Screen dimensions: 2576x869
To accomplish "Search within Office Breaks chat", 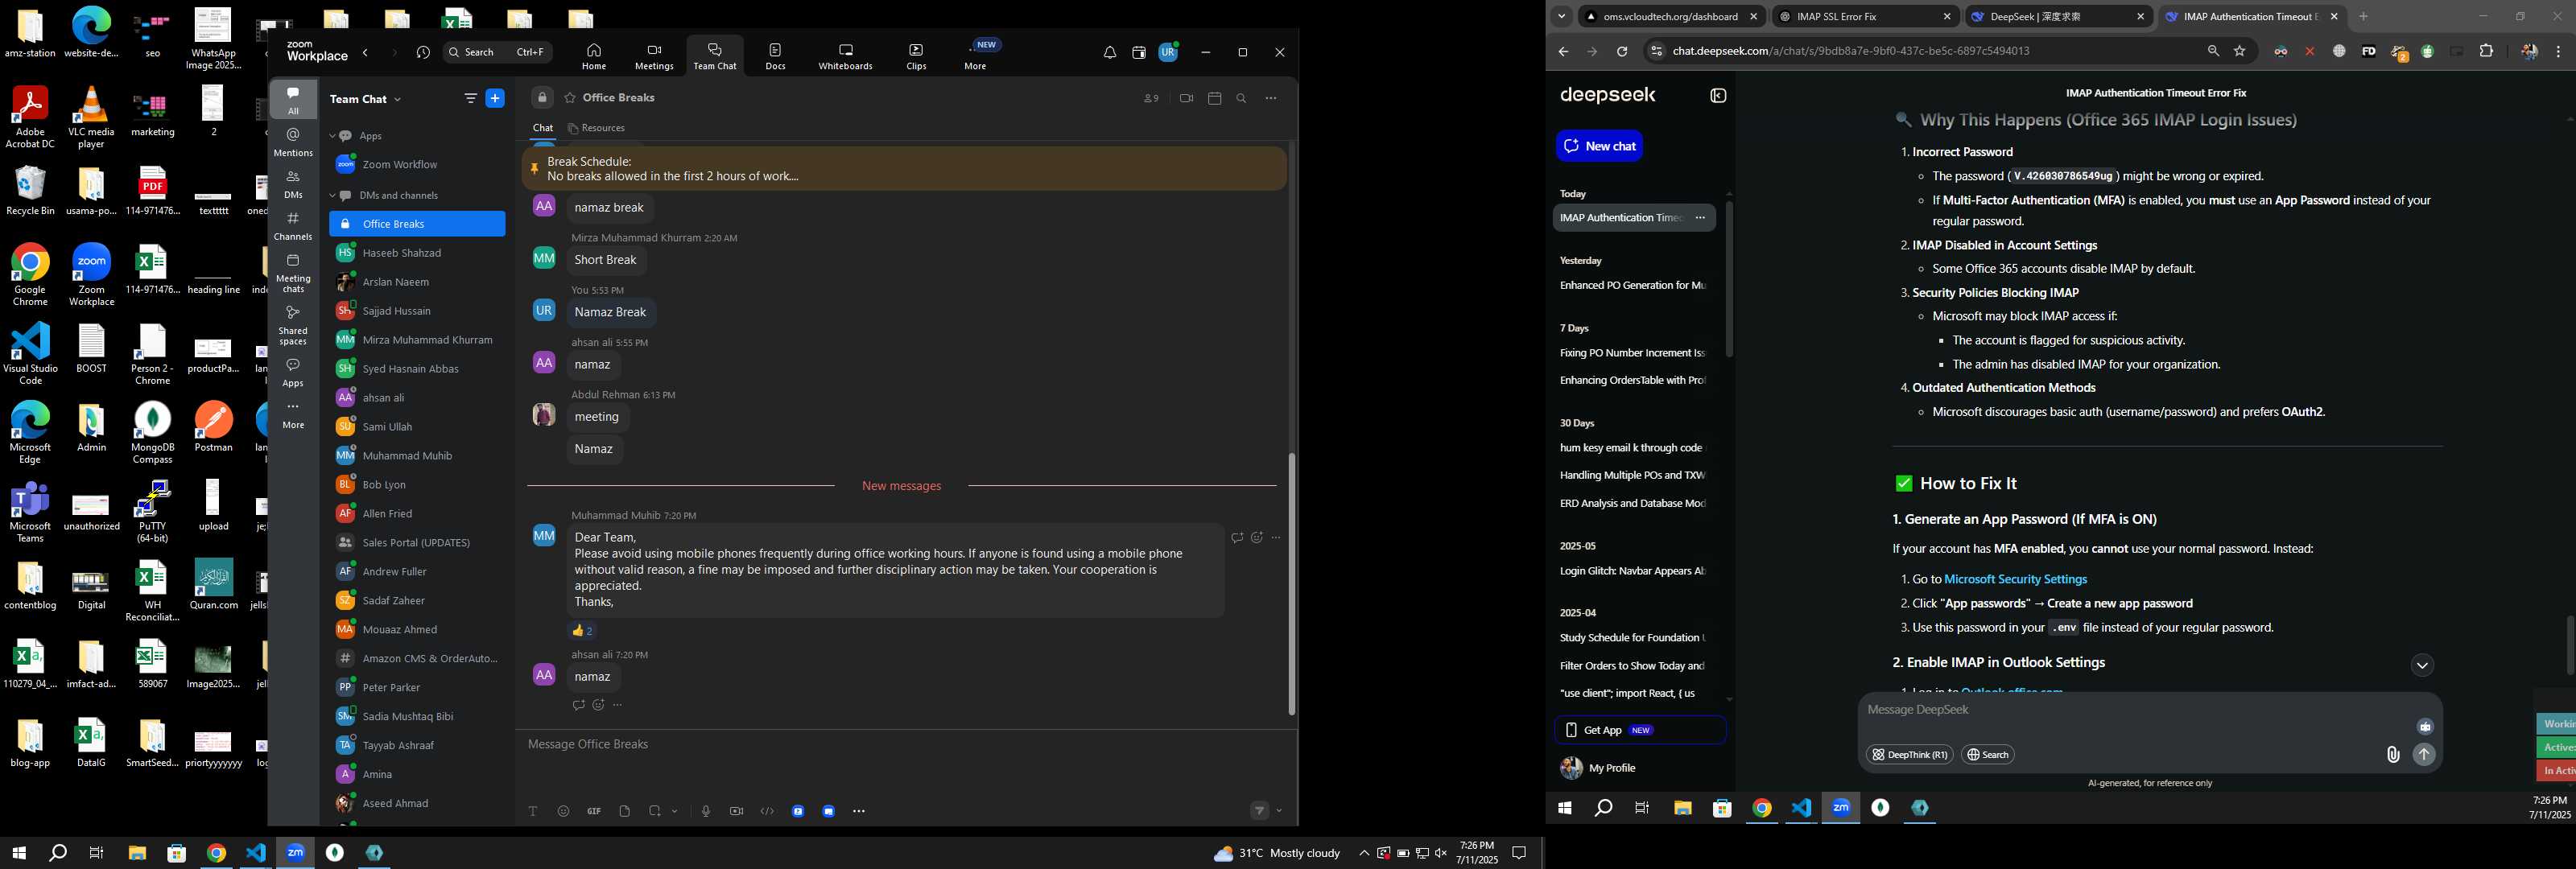I will coord(1241,98).
